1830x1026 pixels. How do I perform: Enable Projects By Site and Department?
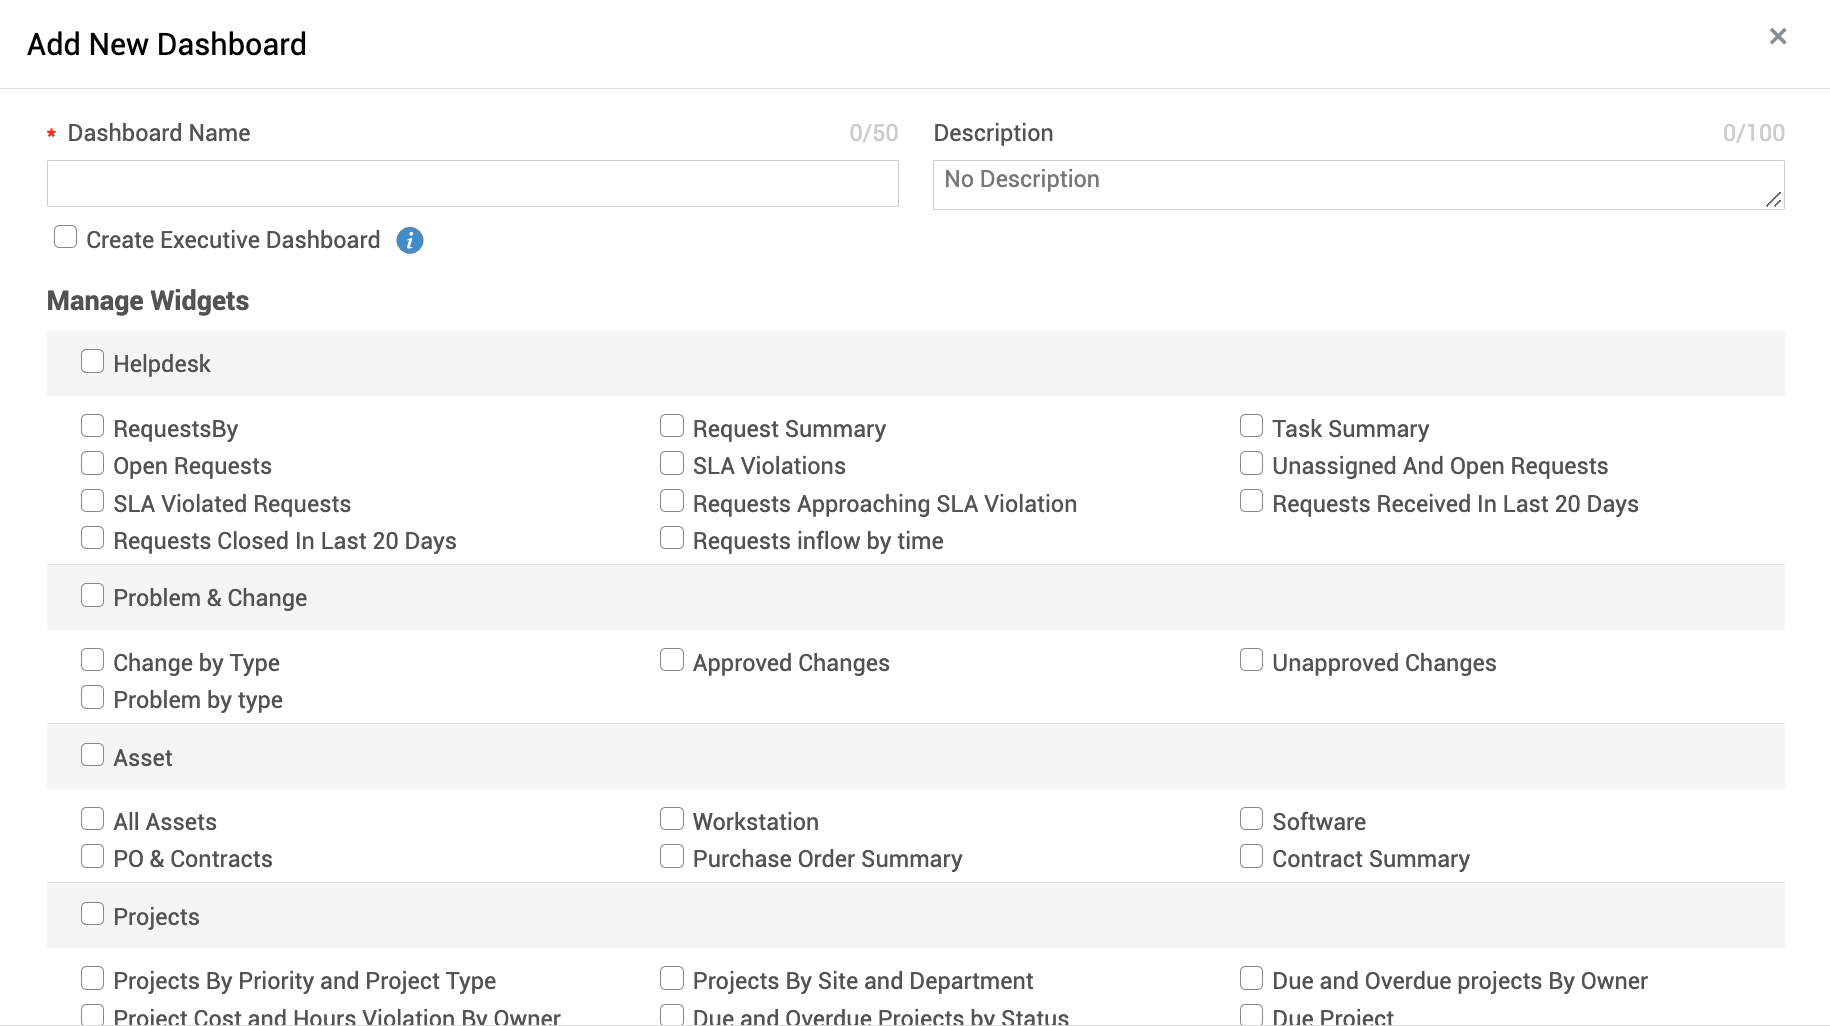coord(672,978)
